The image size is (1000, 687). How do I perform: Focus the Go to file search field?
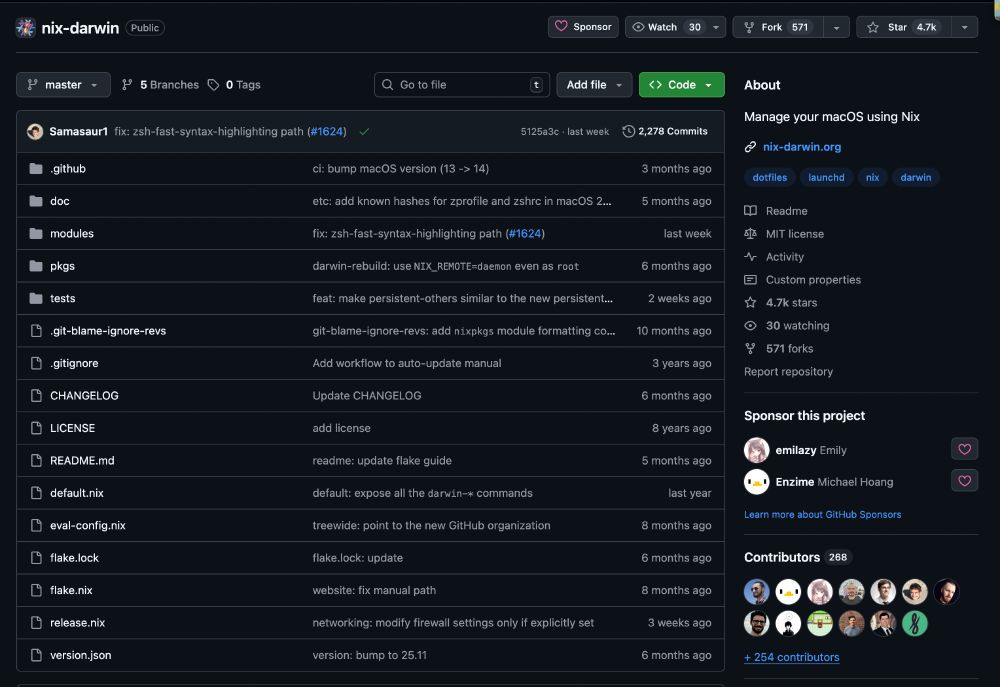(x=462, y=85)
